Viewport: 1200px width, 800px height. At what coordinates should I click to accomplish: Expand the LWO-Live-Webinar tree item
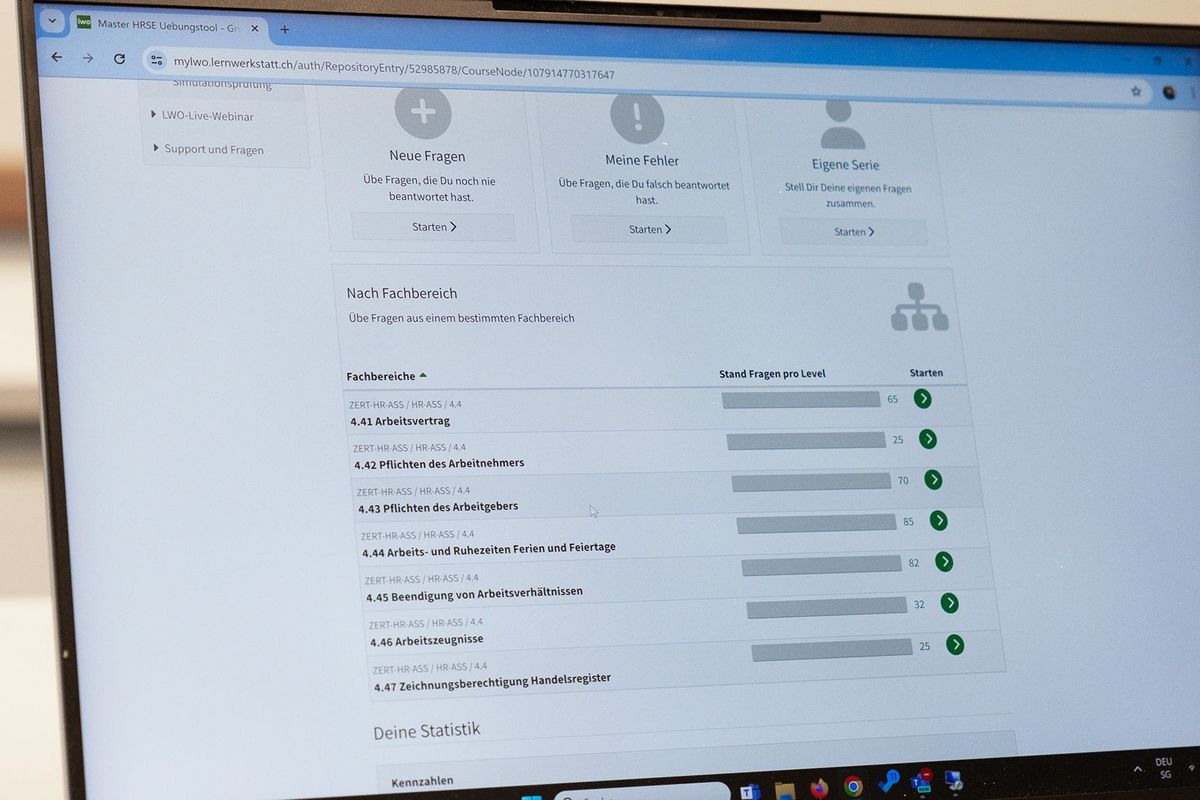[153, 115]
